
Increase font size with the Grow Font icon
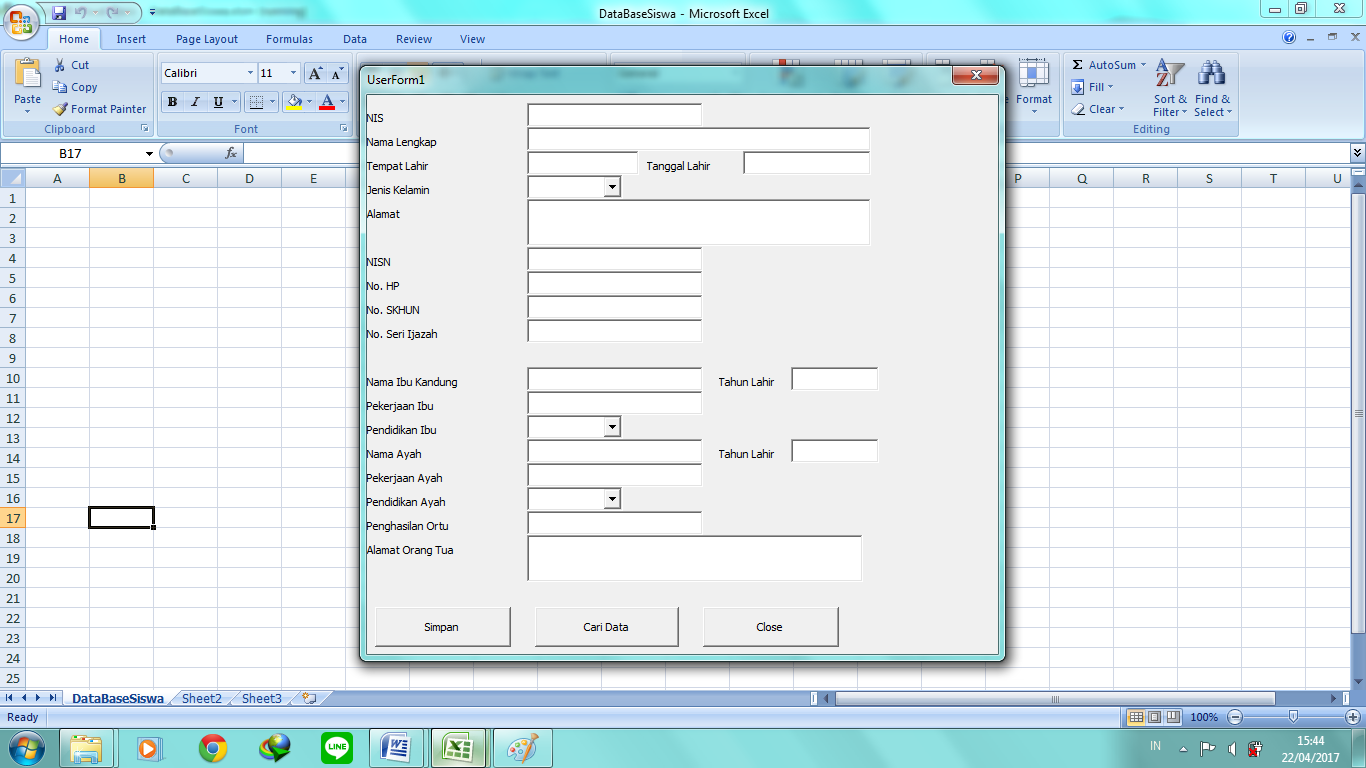(314, 73)
